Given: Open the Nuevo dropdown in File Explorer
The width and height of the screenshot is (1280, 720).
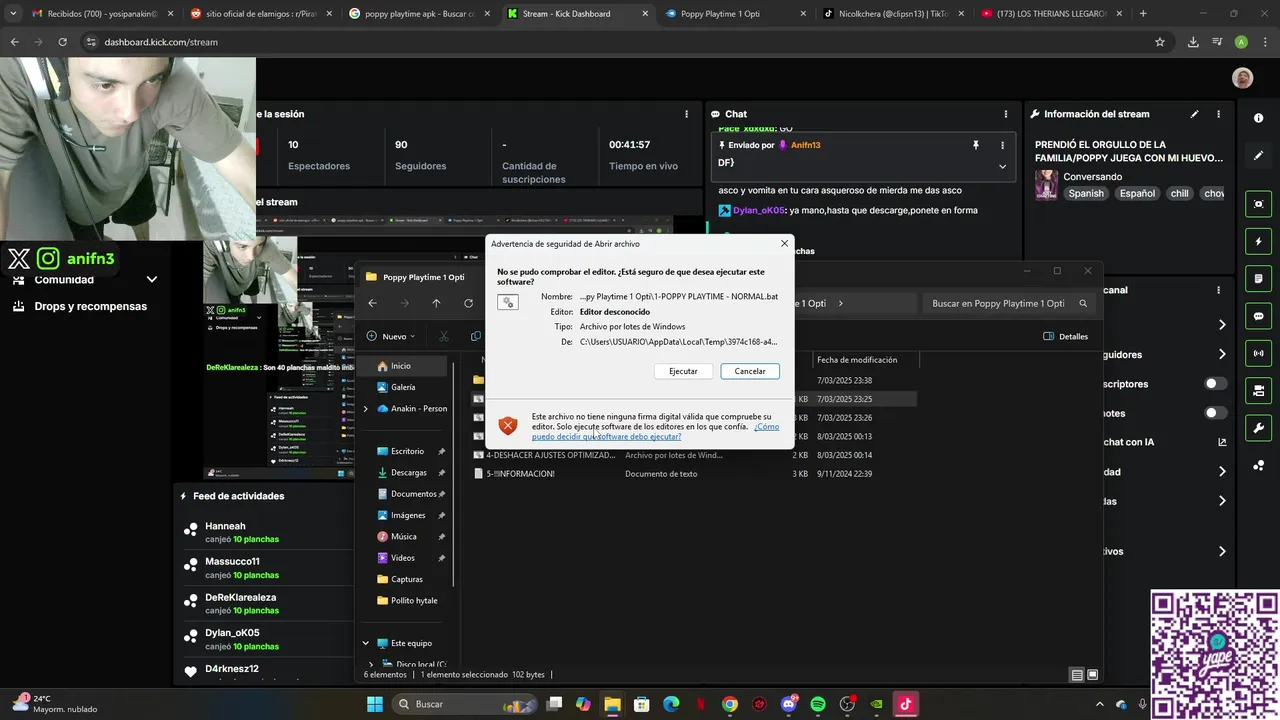Looking at the screenshot, I should pyautogui.click(x=391, y=336).
